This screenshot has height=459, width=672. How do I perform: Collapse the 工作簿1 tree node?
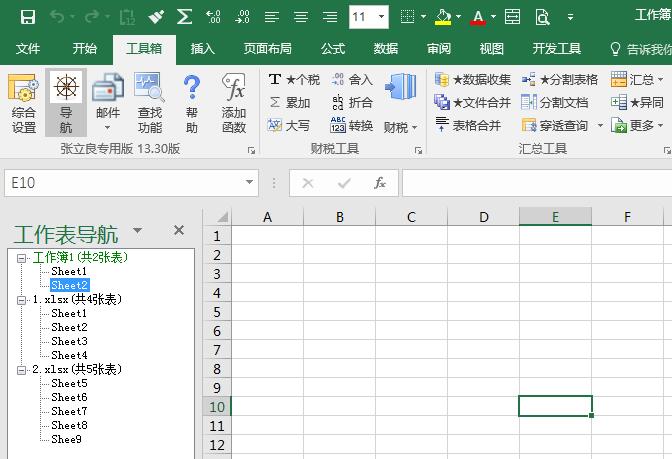[23, 258]
